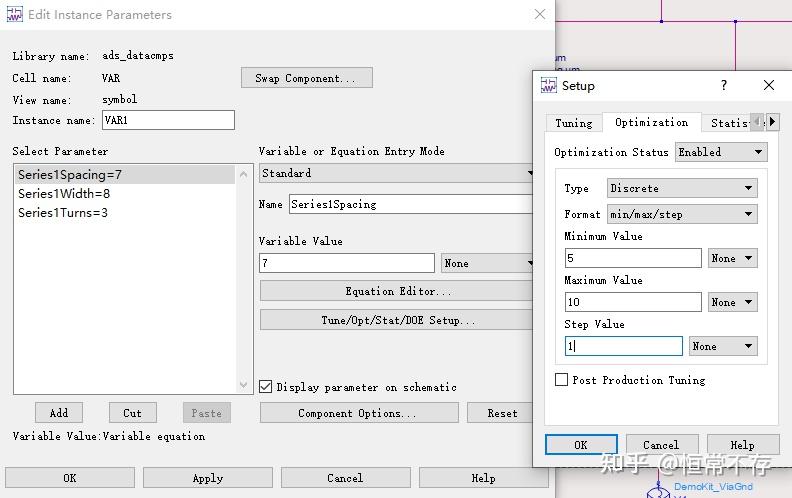
Task: Click the Maximum Value input field
Action: coord(632,302)
